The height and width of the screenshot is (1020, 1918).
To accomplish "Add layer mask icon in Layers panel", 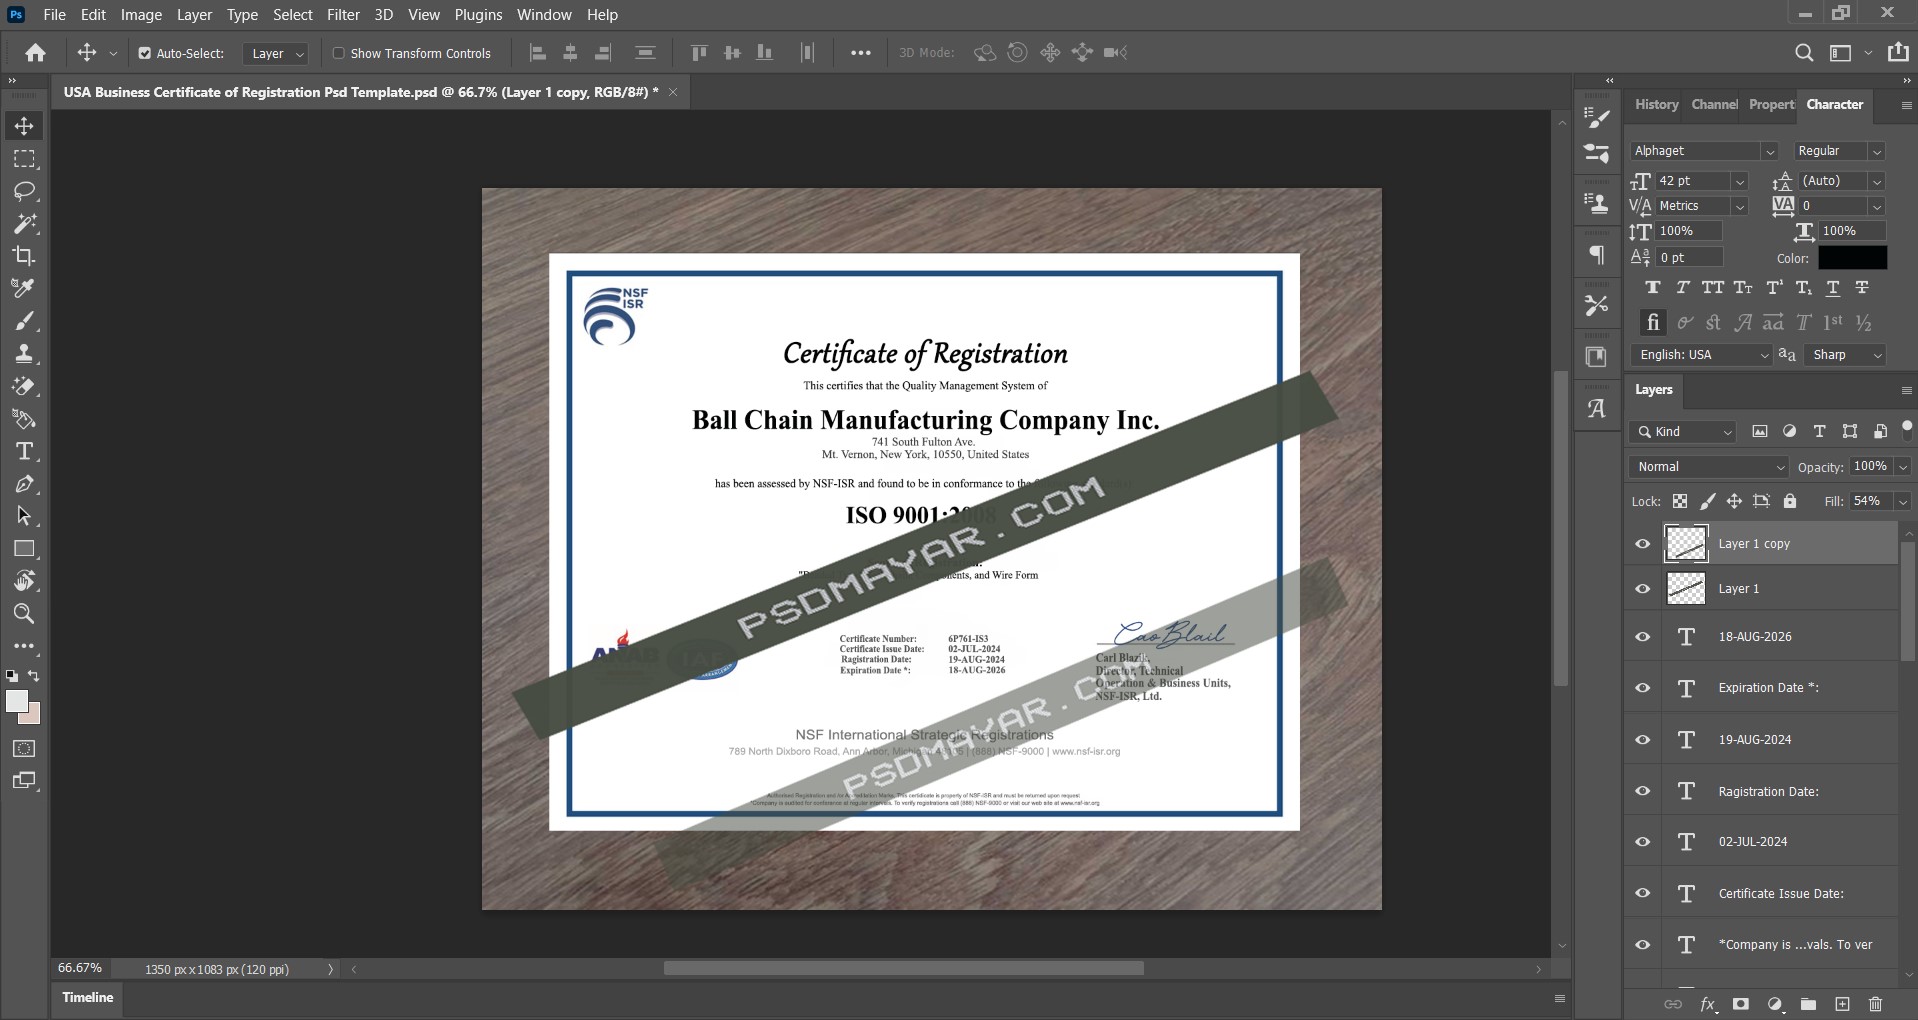I will tap(1741, 1004).
